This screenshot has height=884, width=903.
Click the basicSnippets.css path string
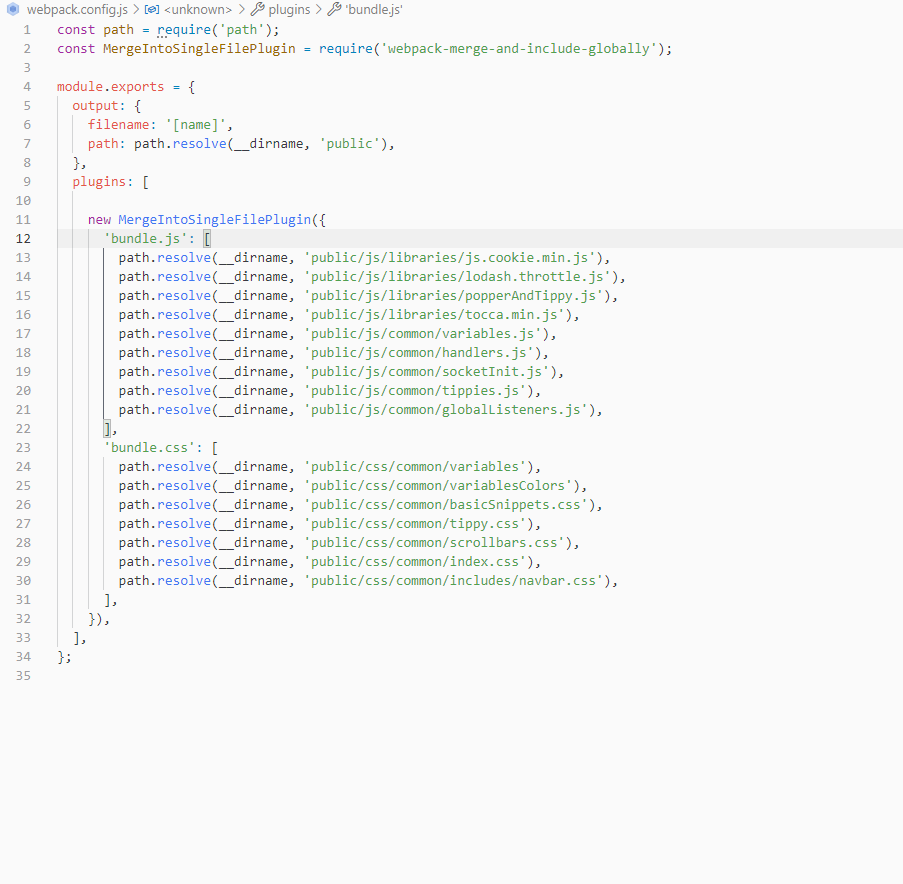coord(446,505)
